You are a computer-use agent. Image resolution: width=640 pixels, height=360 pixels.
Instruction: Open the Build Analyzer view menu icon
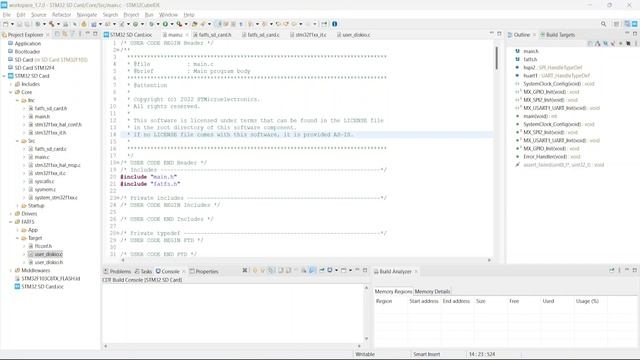tap(619, 270)
